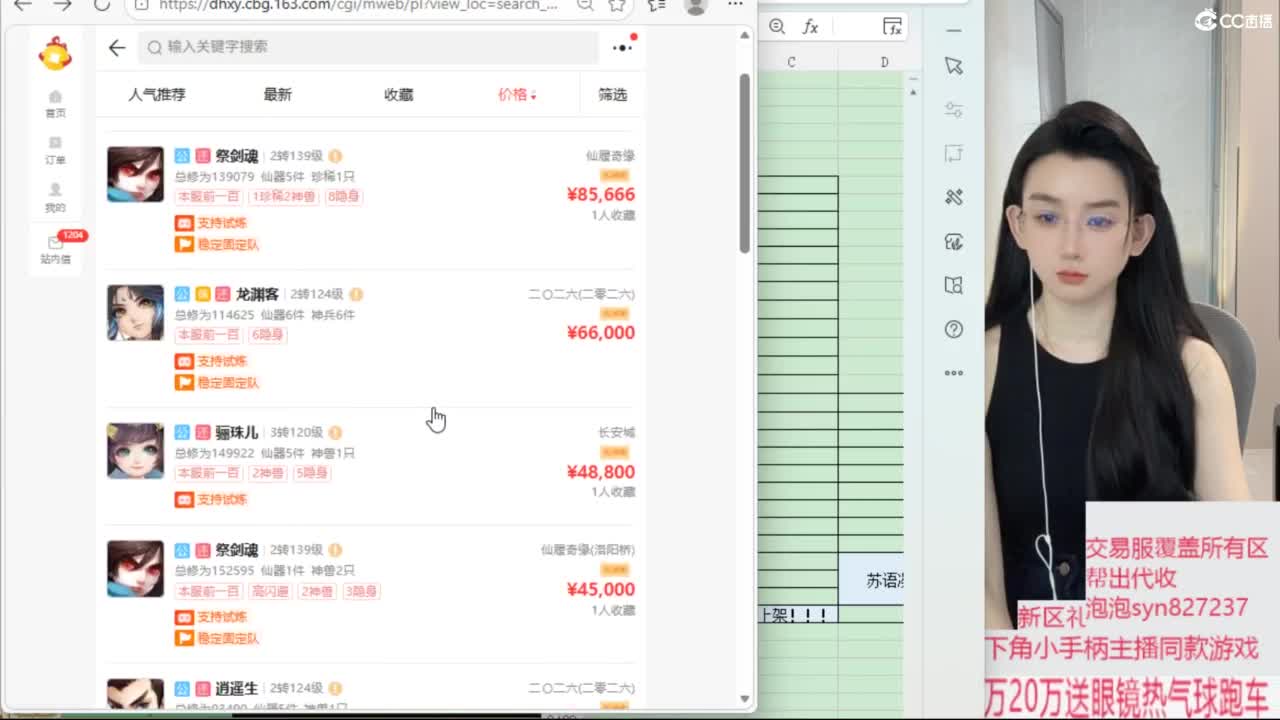Choose the selection arrow tool in spreadsheet sidebar
The height and width of the screenshot is (720, 1280).
coord(953,66)
